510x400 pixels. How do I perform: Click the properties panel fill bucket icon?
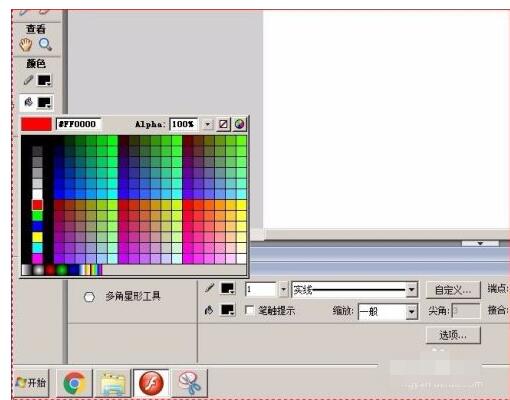209,310
